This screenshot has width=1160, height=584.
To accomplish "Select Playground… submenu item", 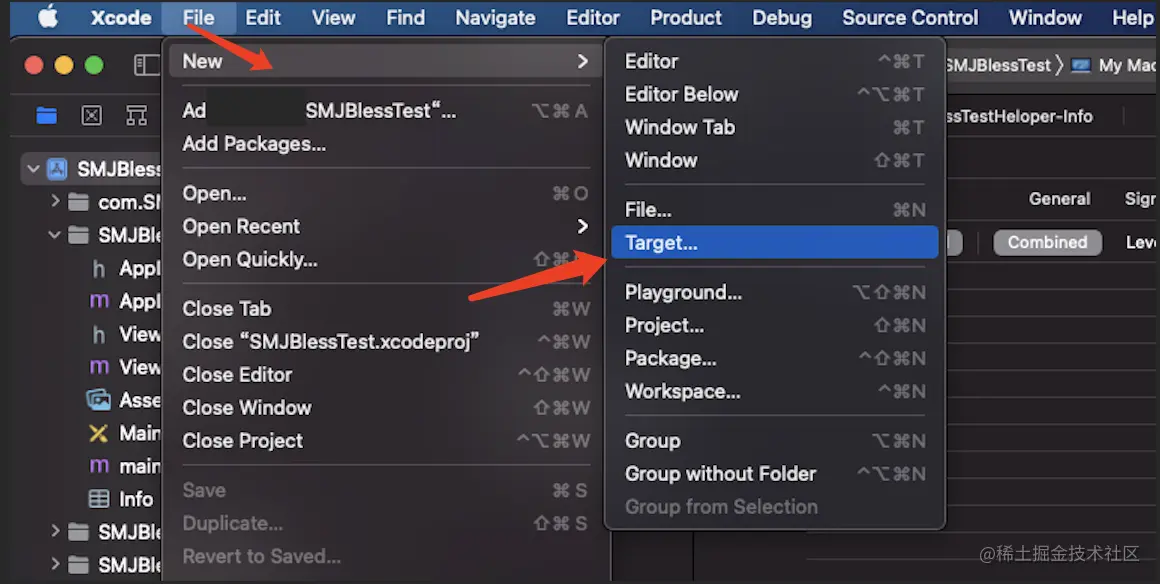I will tap(775, 292).
